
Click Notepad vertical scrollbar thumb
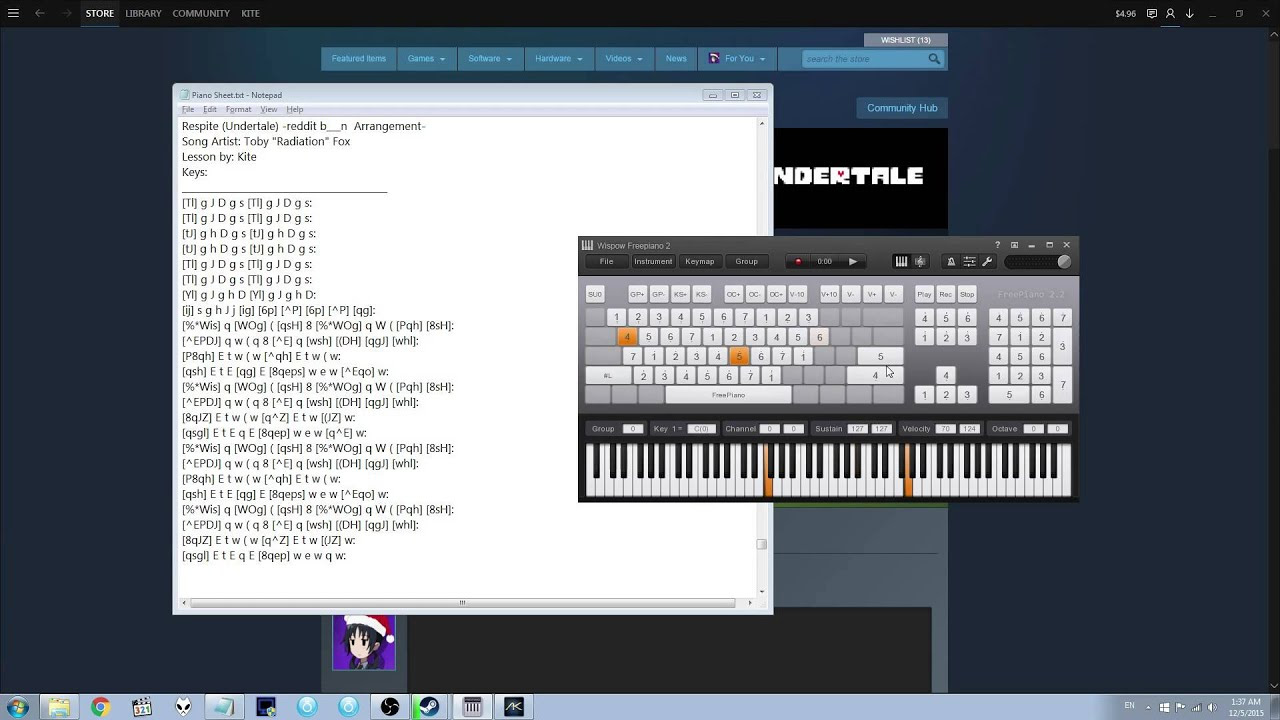761,544
